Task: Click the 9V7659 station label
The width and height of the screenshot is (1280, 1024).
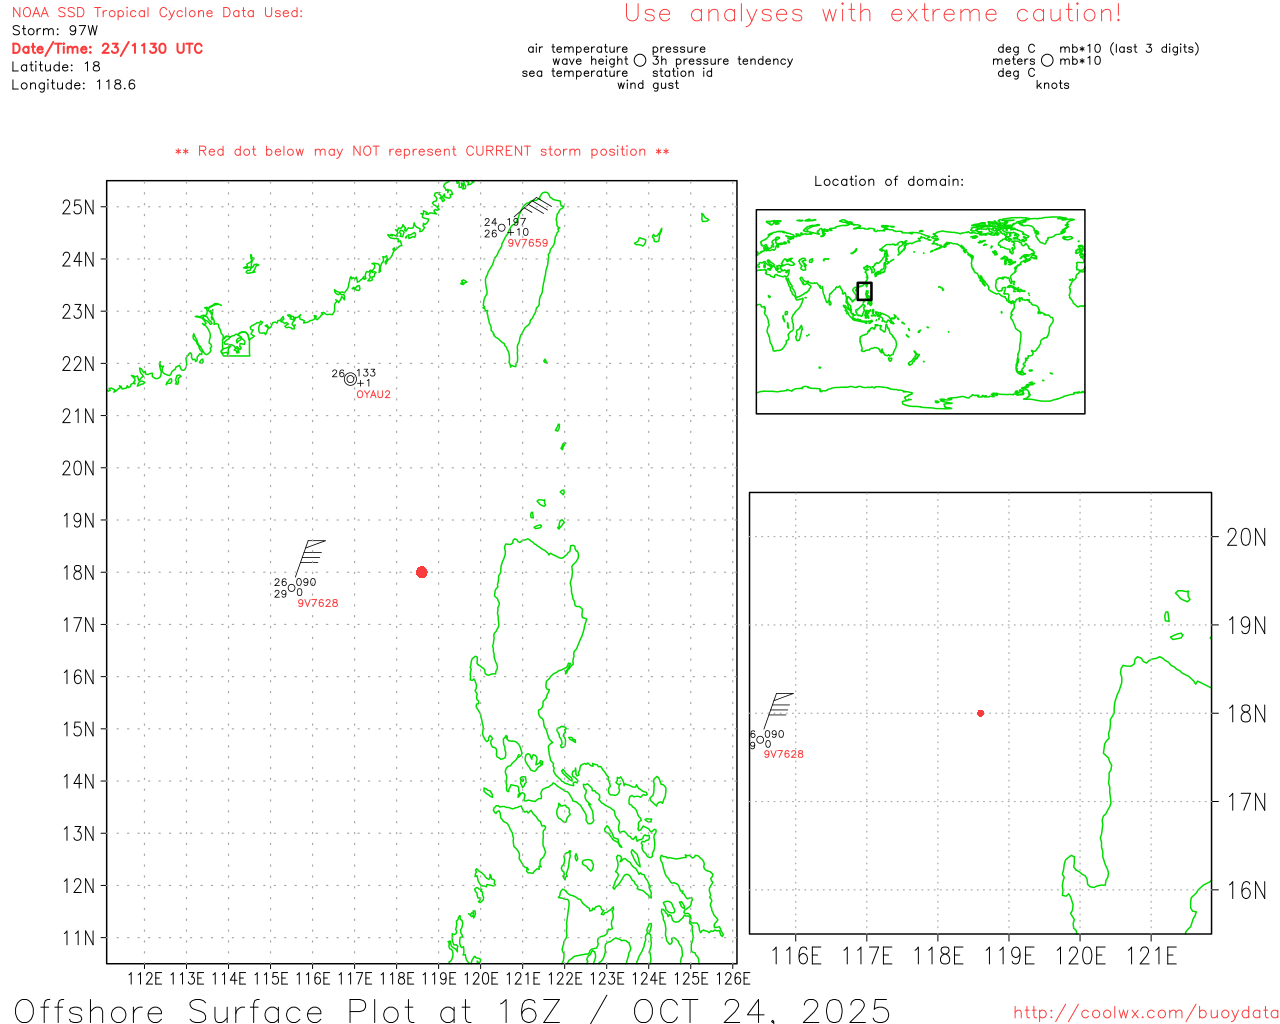Action: [527, 243]
